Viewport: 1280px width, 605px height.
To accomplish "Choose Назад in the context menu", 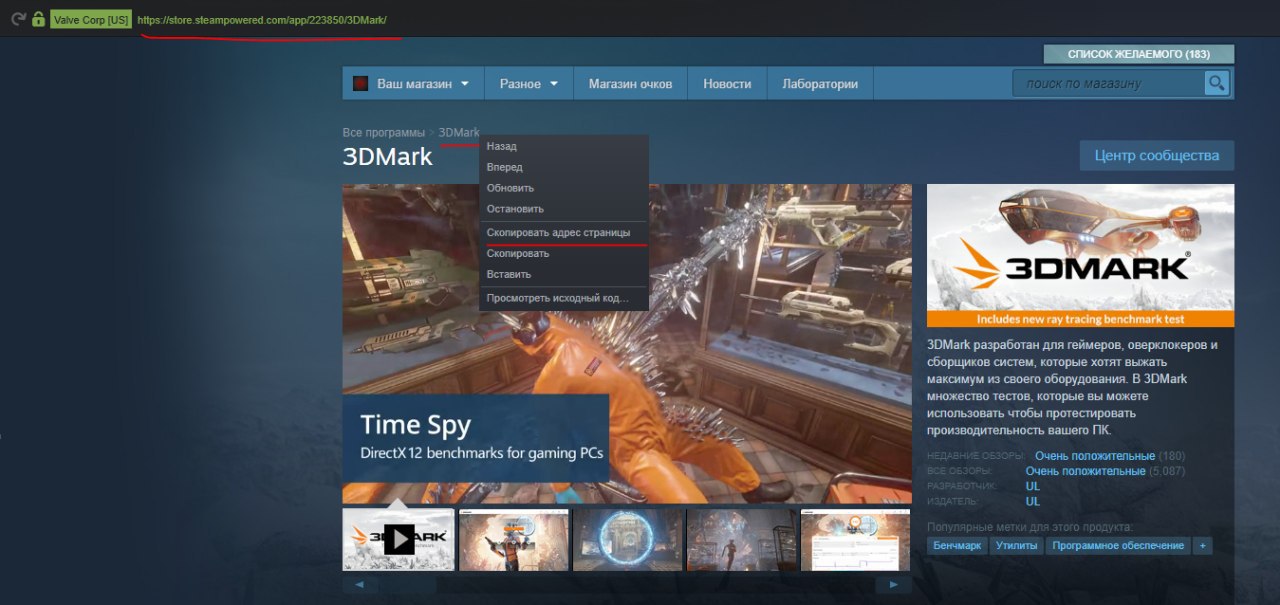I will pyautogui.click(x=564, y=146).
